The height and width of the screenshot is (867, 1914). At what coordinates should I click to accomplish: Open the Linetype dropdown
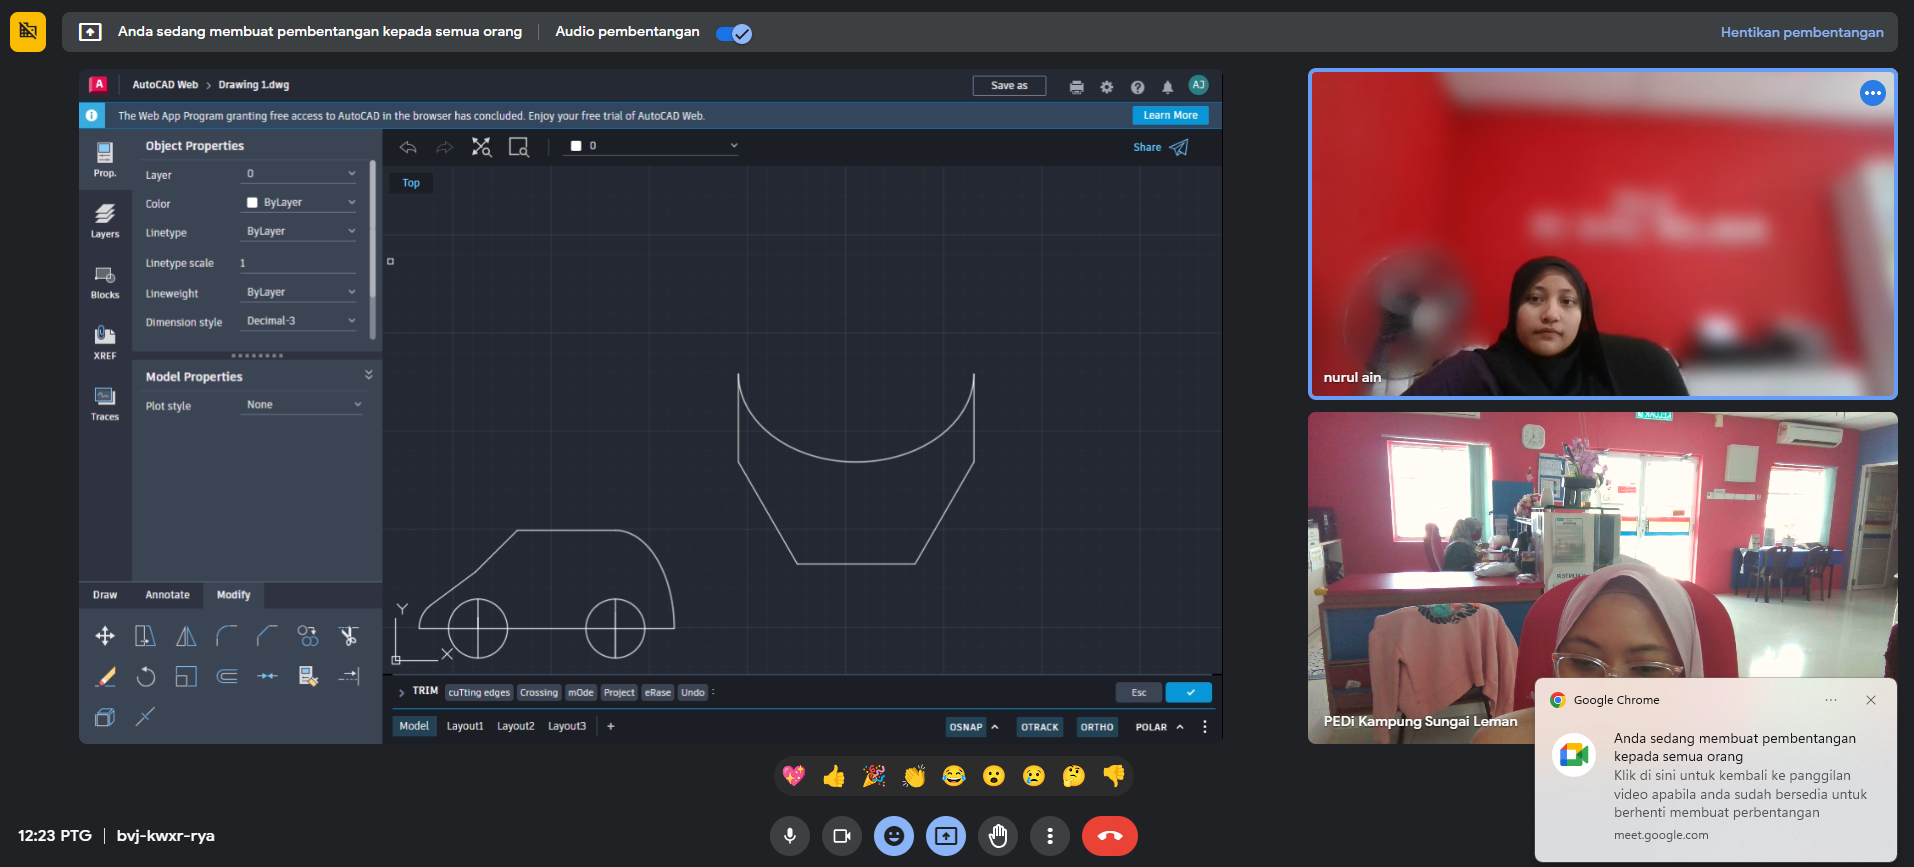pos(300,232)
